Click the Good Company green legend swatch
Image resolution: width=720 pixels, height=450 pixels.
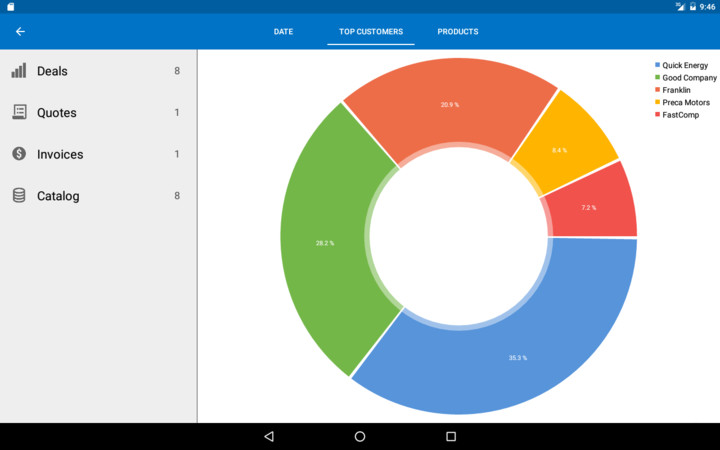(x=657, y=77)
